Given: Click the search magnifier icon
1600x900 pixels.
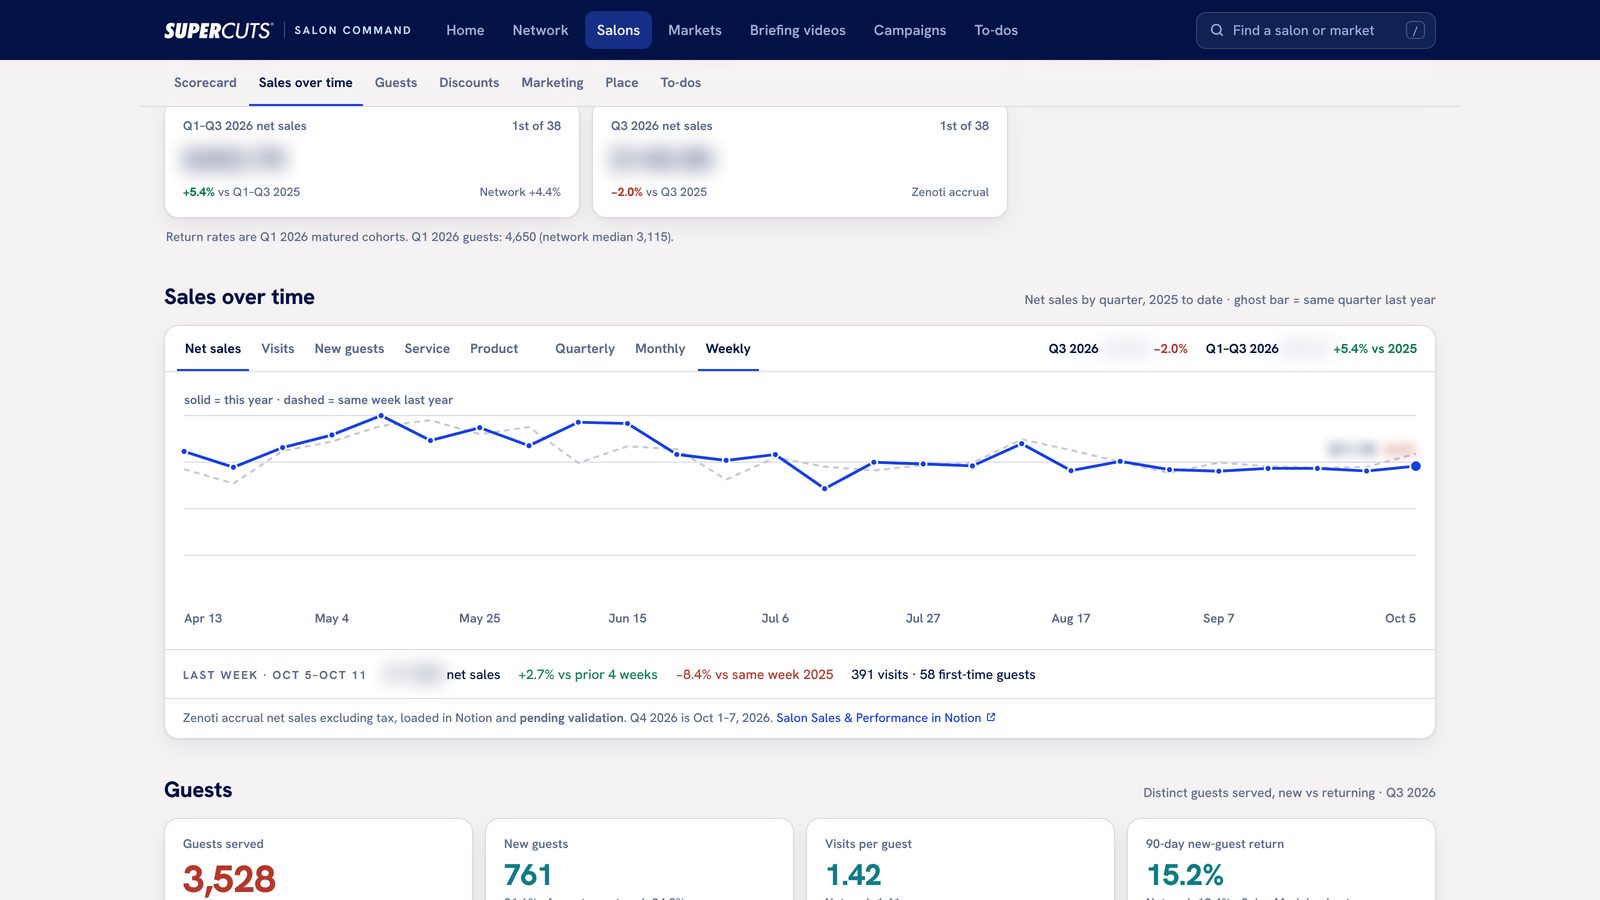Looking at the screenshot, I should point(1217,30).
